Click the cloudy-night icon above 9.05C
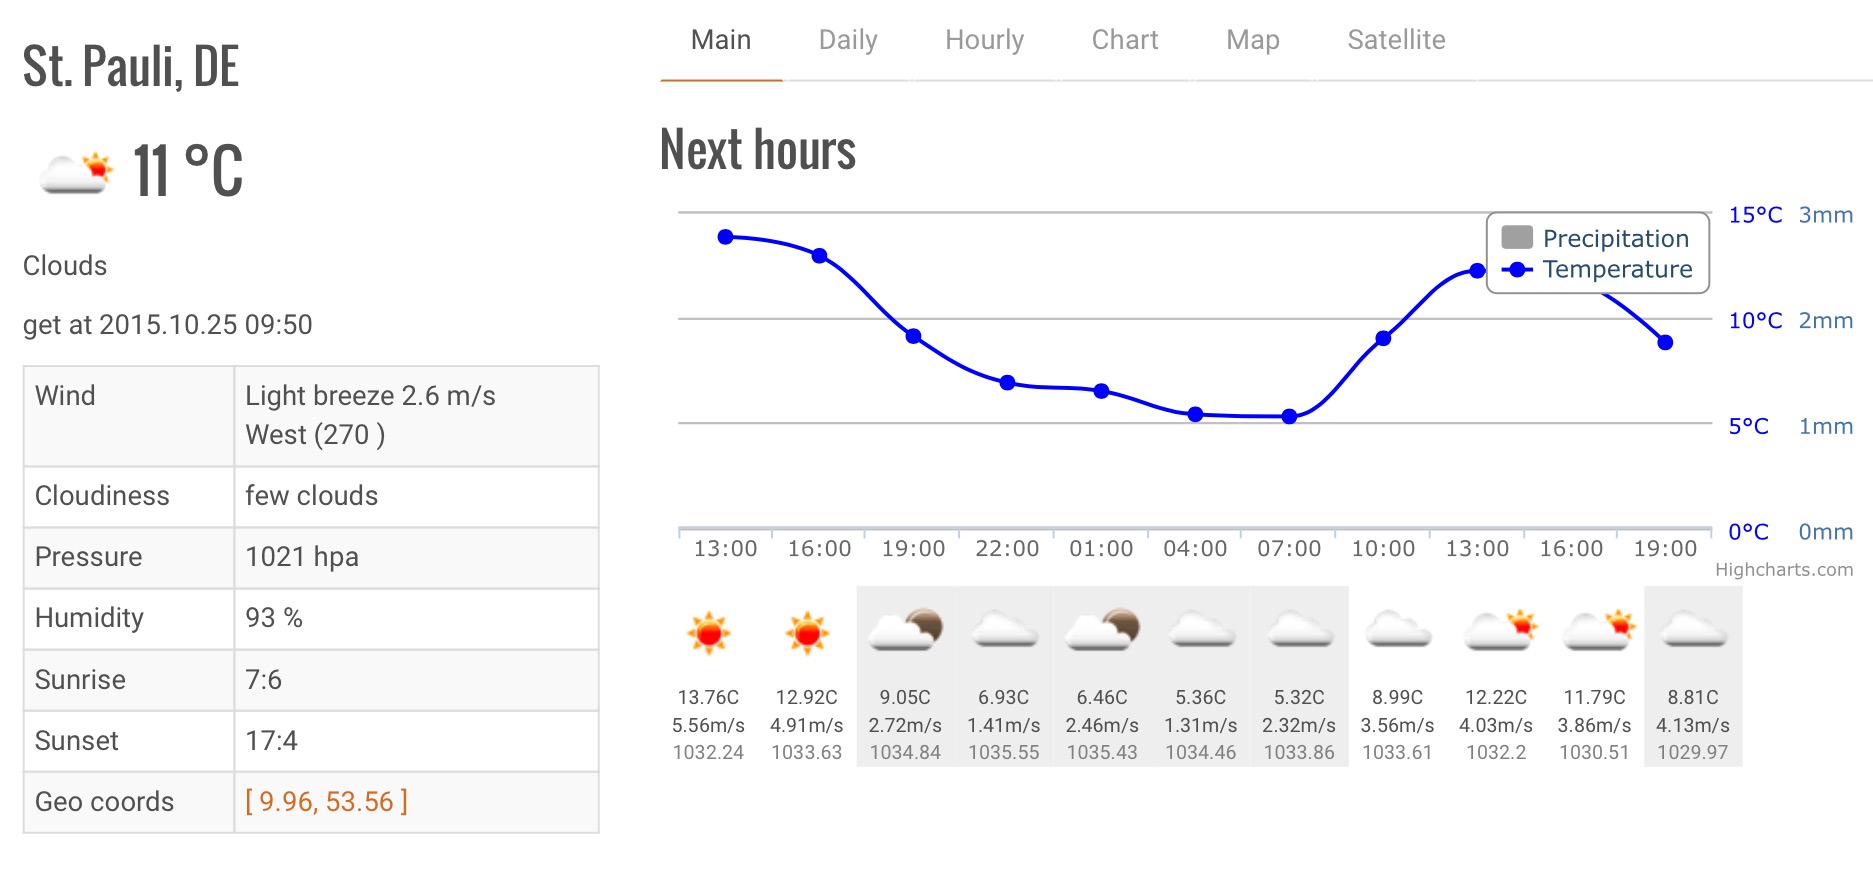This screenshot has height=869, width=1873. 905,630
